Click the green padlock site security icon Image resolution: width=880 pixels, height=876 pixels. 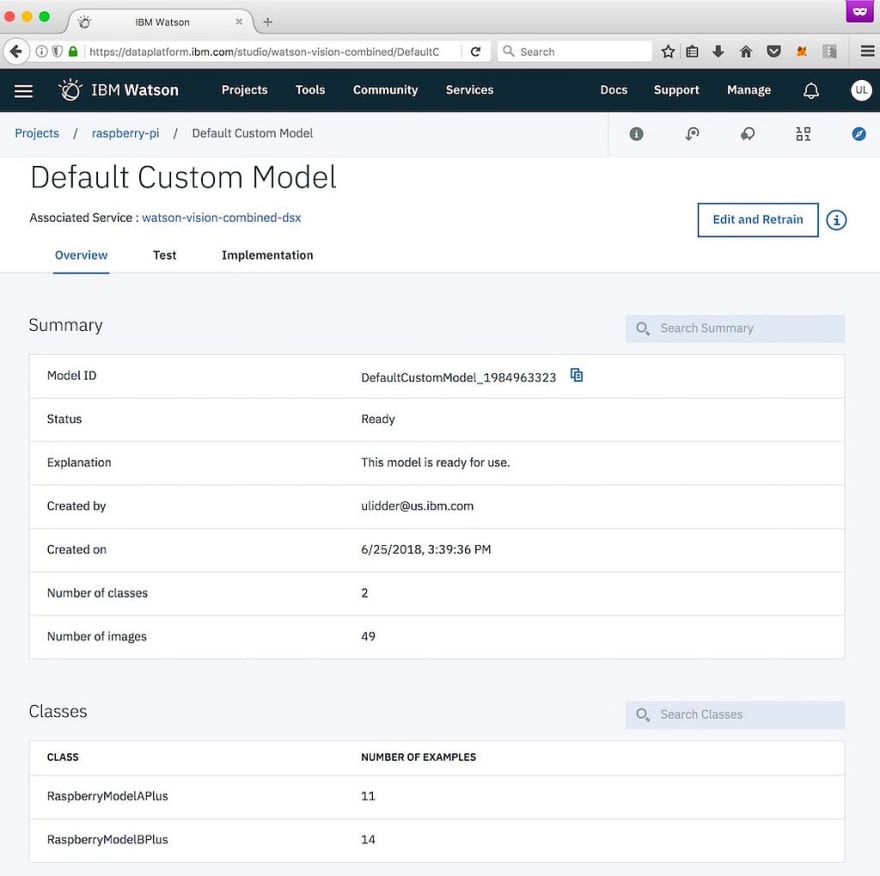pos(72,52)
